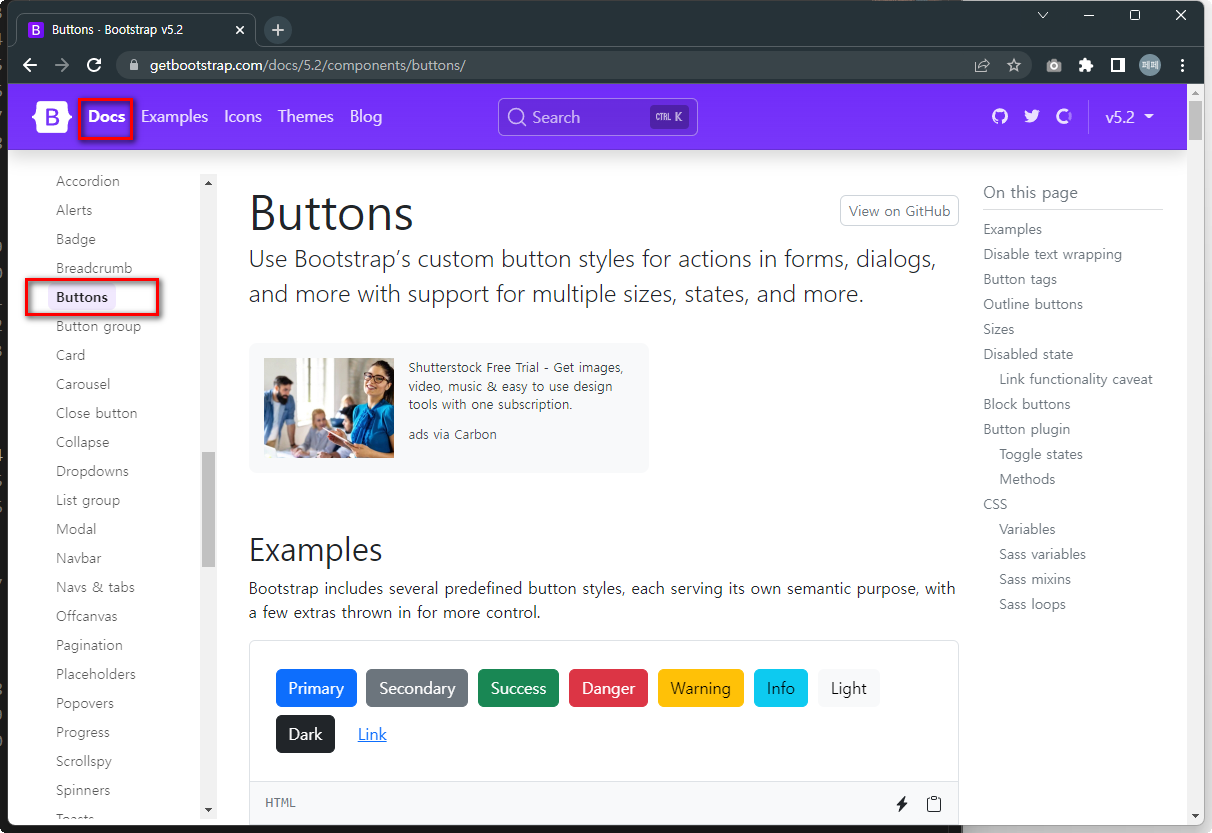Viewport: 1212px width, 833px height.
Task: Open Bootstrap GitHub repository icon
Action: tap(1000, 117)
